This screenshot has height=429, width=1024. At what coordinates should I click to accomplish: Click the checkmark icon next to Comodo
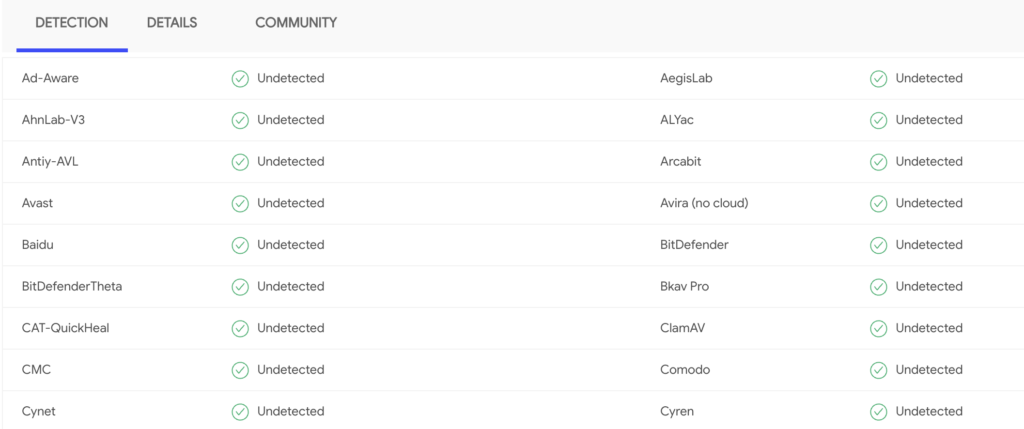tap(878, 370)
